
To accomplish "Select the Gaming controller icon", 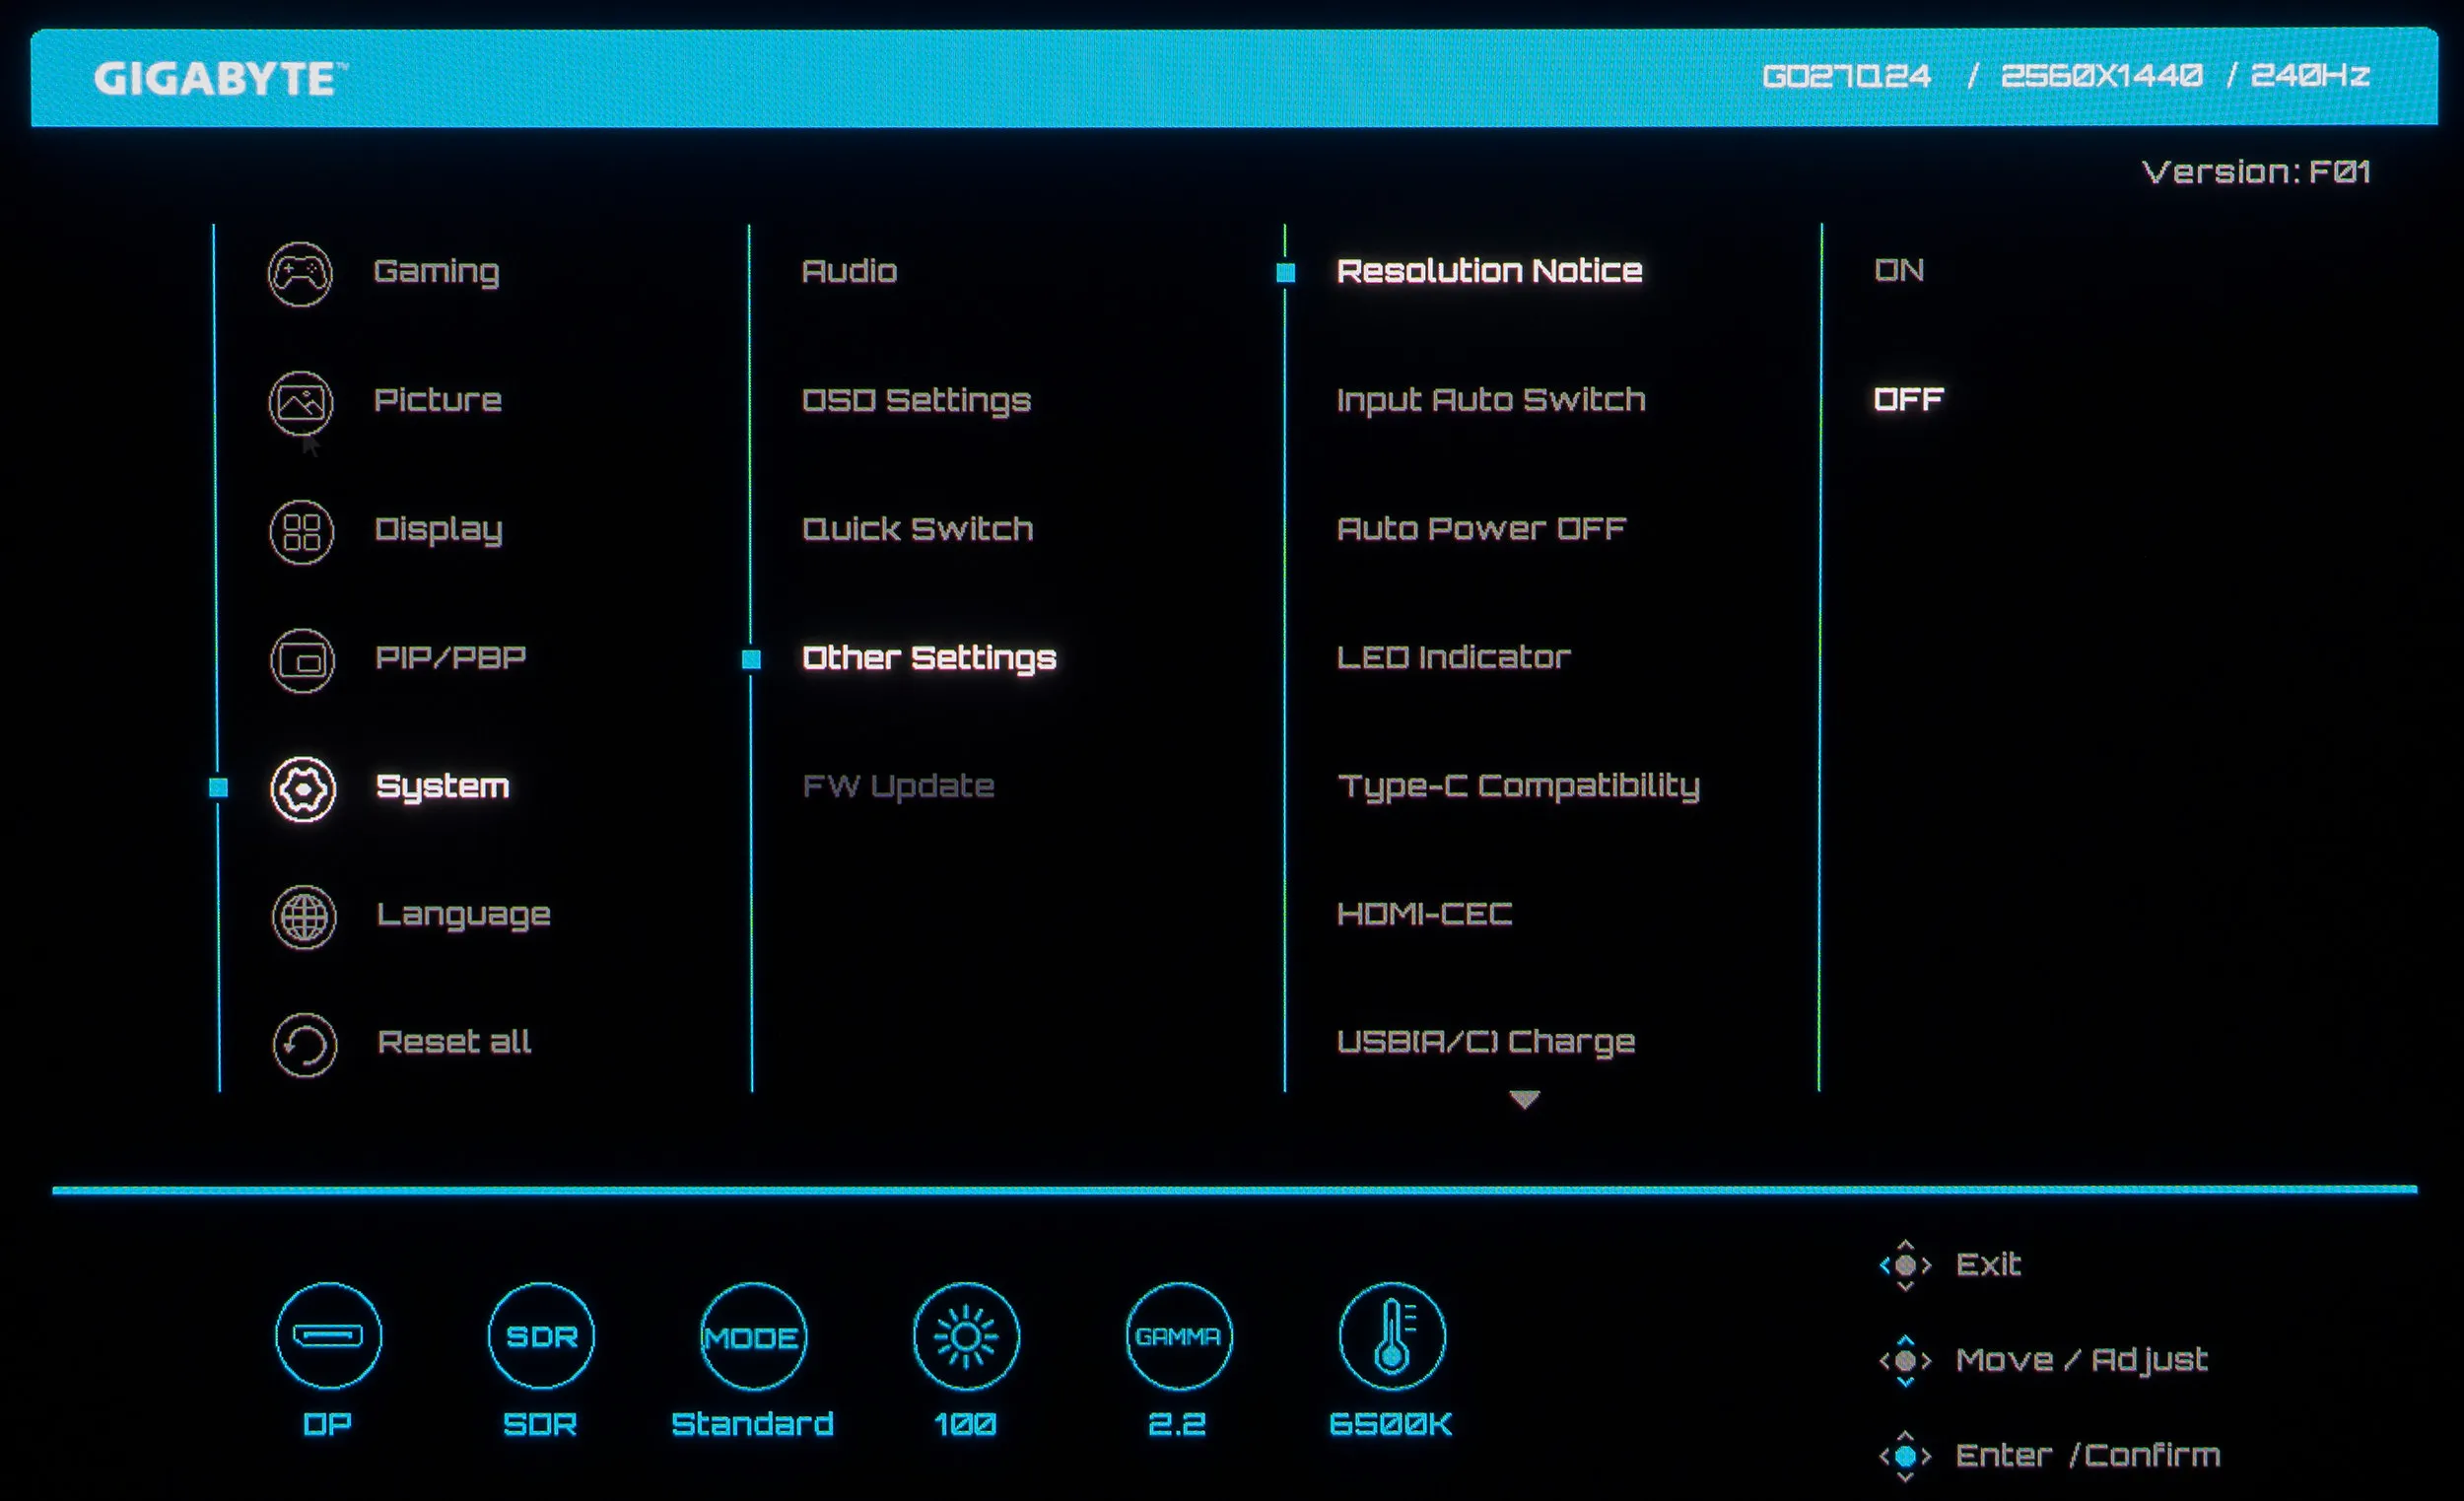I will point(300,273).
